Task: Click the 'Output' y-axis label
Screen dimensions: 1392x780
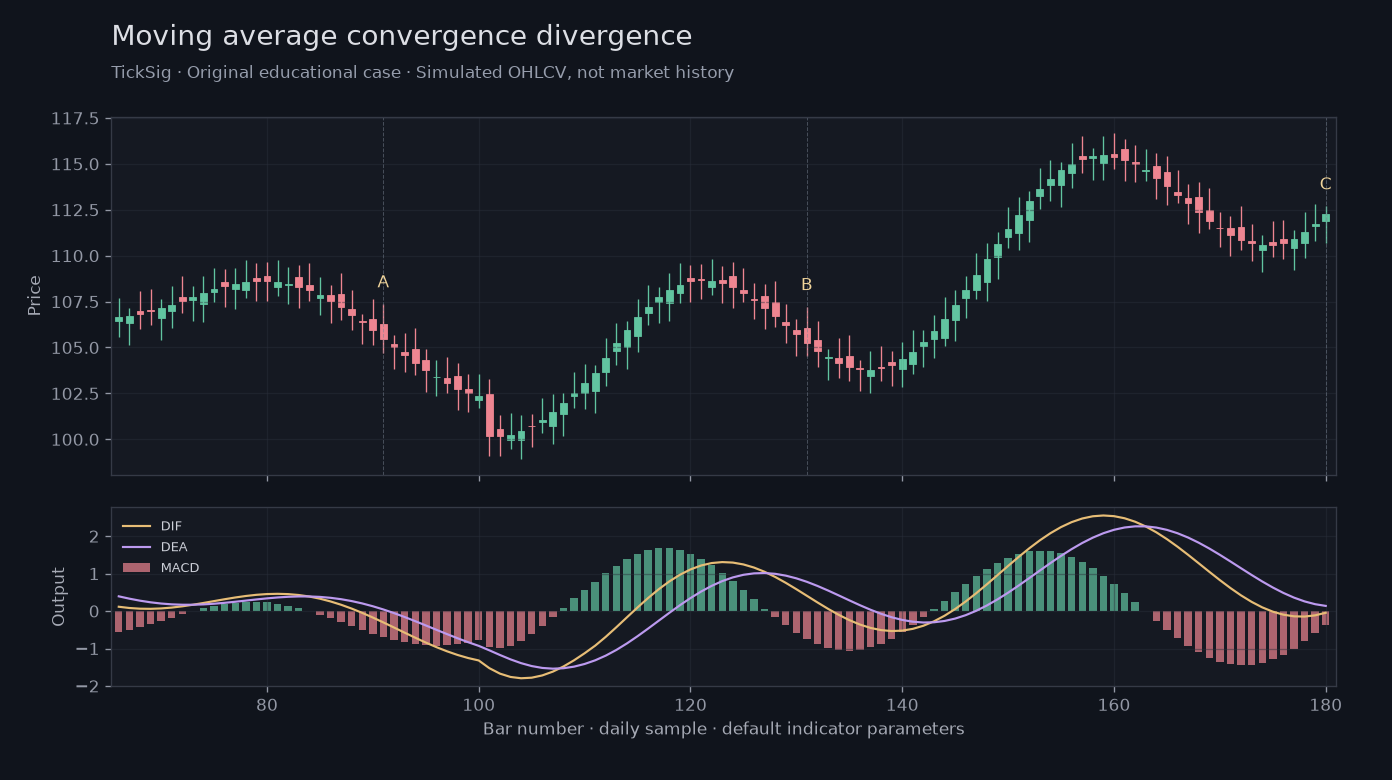Action: pyautogui.click(x=59, y=597)
